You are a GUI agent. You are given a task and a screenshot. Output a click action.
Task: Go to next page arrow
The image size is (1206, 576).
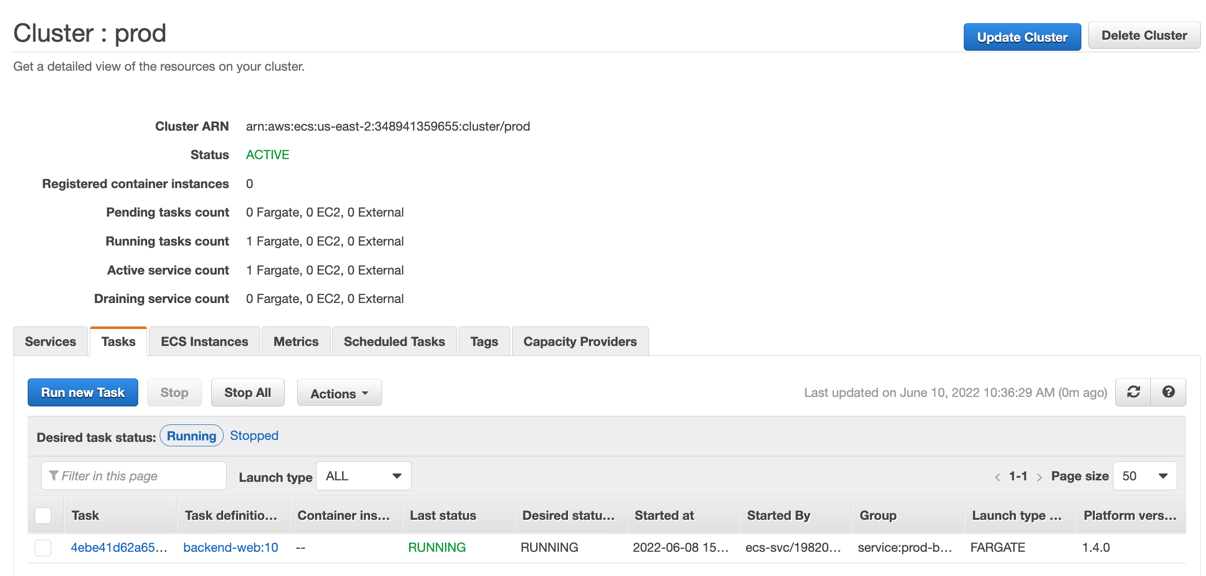click(1039, 477)
